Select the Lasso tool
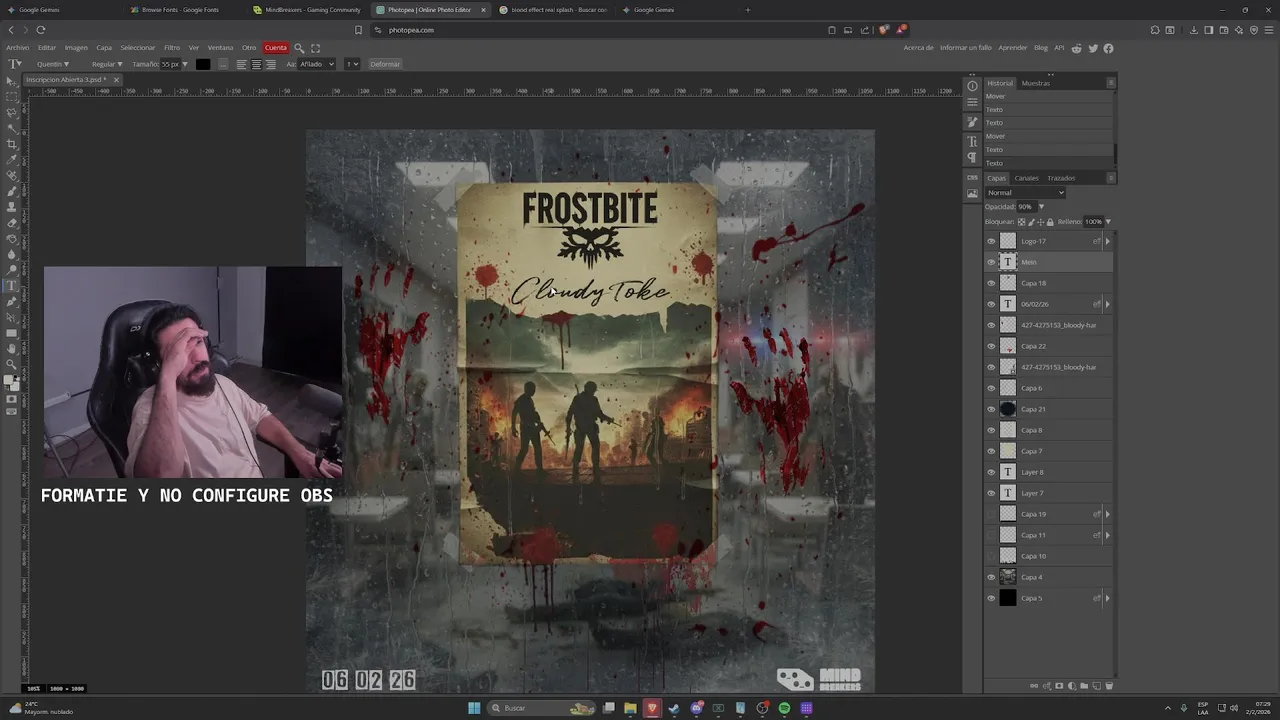Viewport: 1280px width, 720px height. (x=12, y=112)
